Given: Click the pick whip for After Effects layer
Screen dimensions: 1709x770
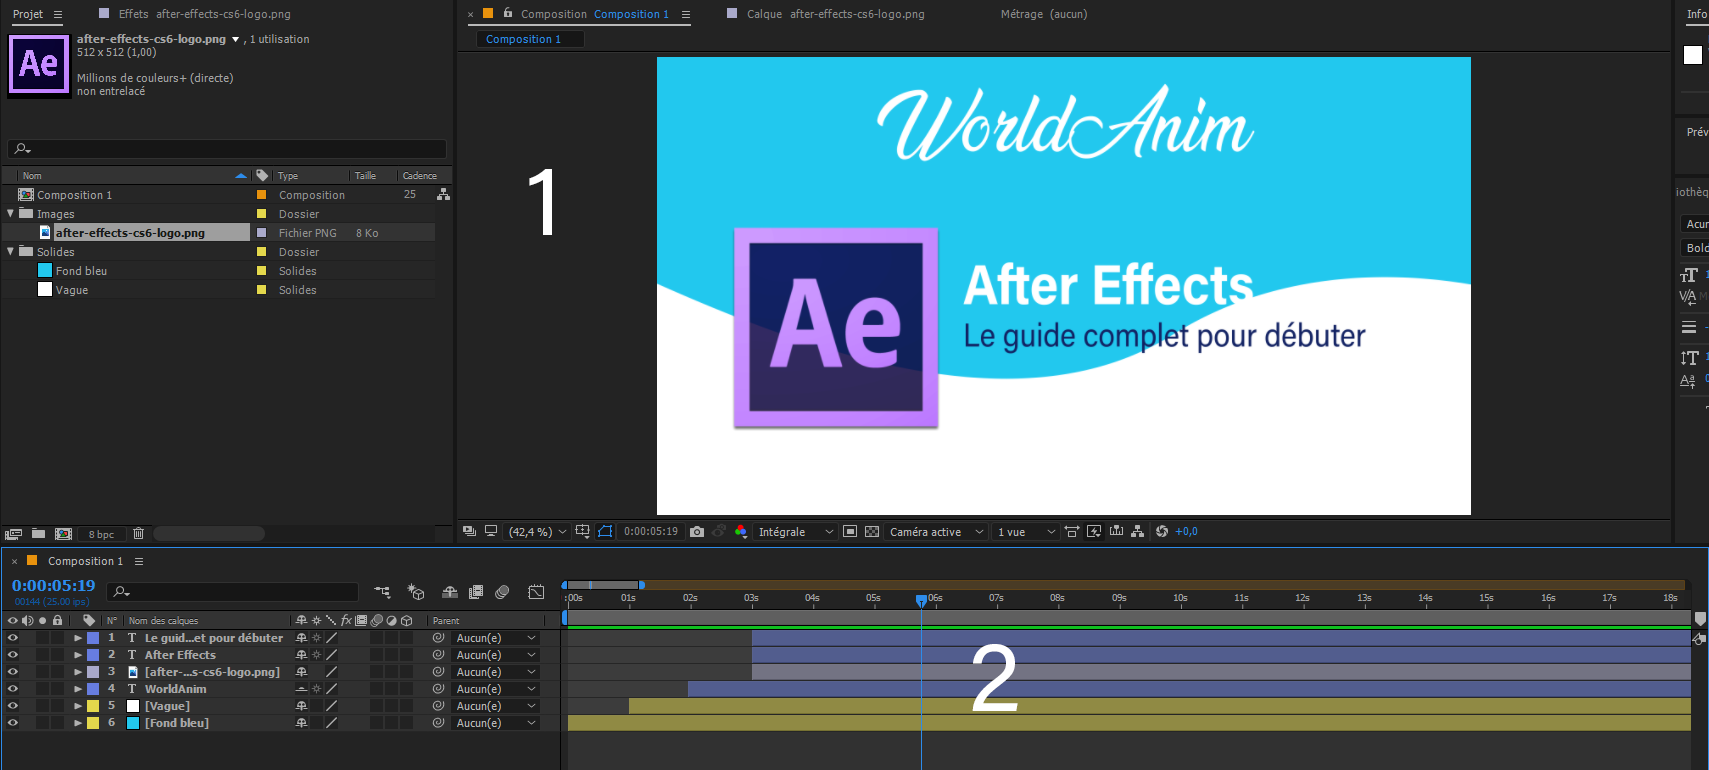Looking at the screenshot, I should pos(438,655).
